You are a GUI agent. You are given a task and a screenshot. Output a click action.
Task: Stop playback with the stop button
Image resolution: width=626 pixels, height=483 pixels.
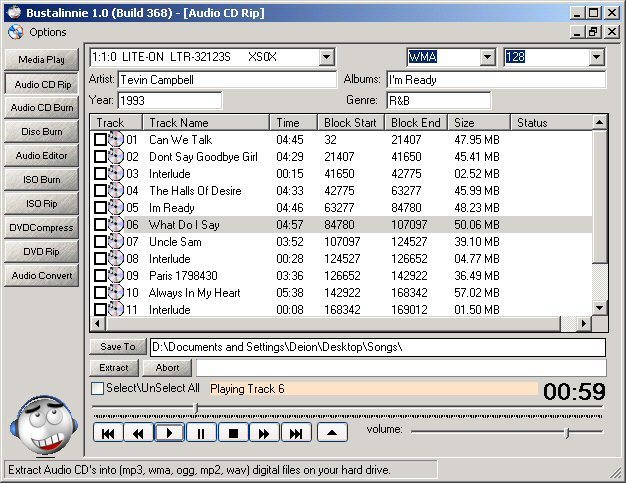[233, 433]
